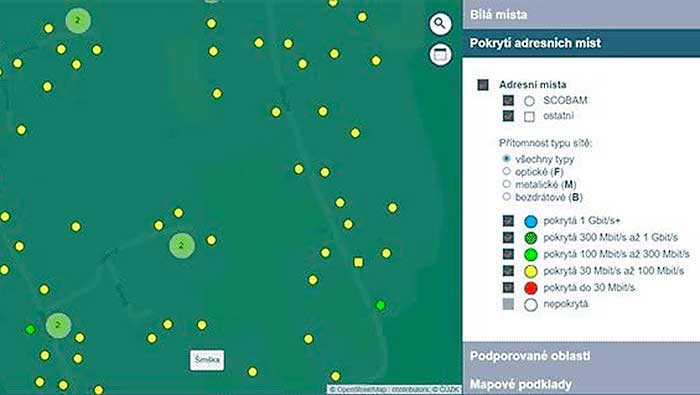Toggle checkbox for 100 Mbit/s až 300 Mbit/s

508,254
